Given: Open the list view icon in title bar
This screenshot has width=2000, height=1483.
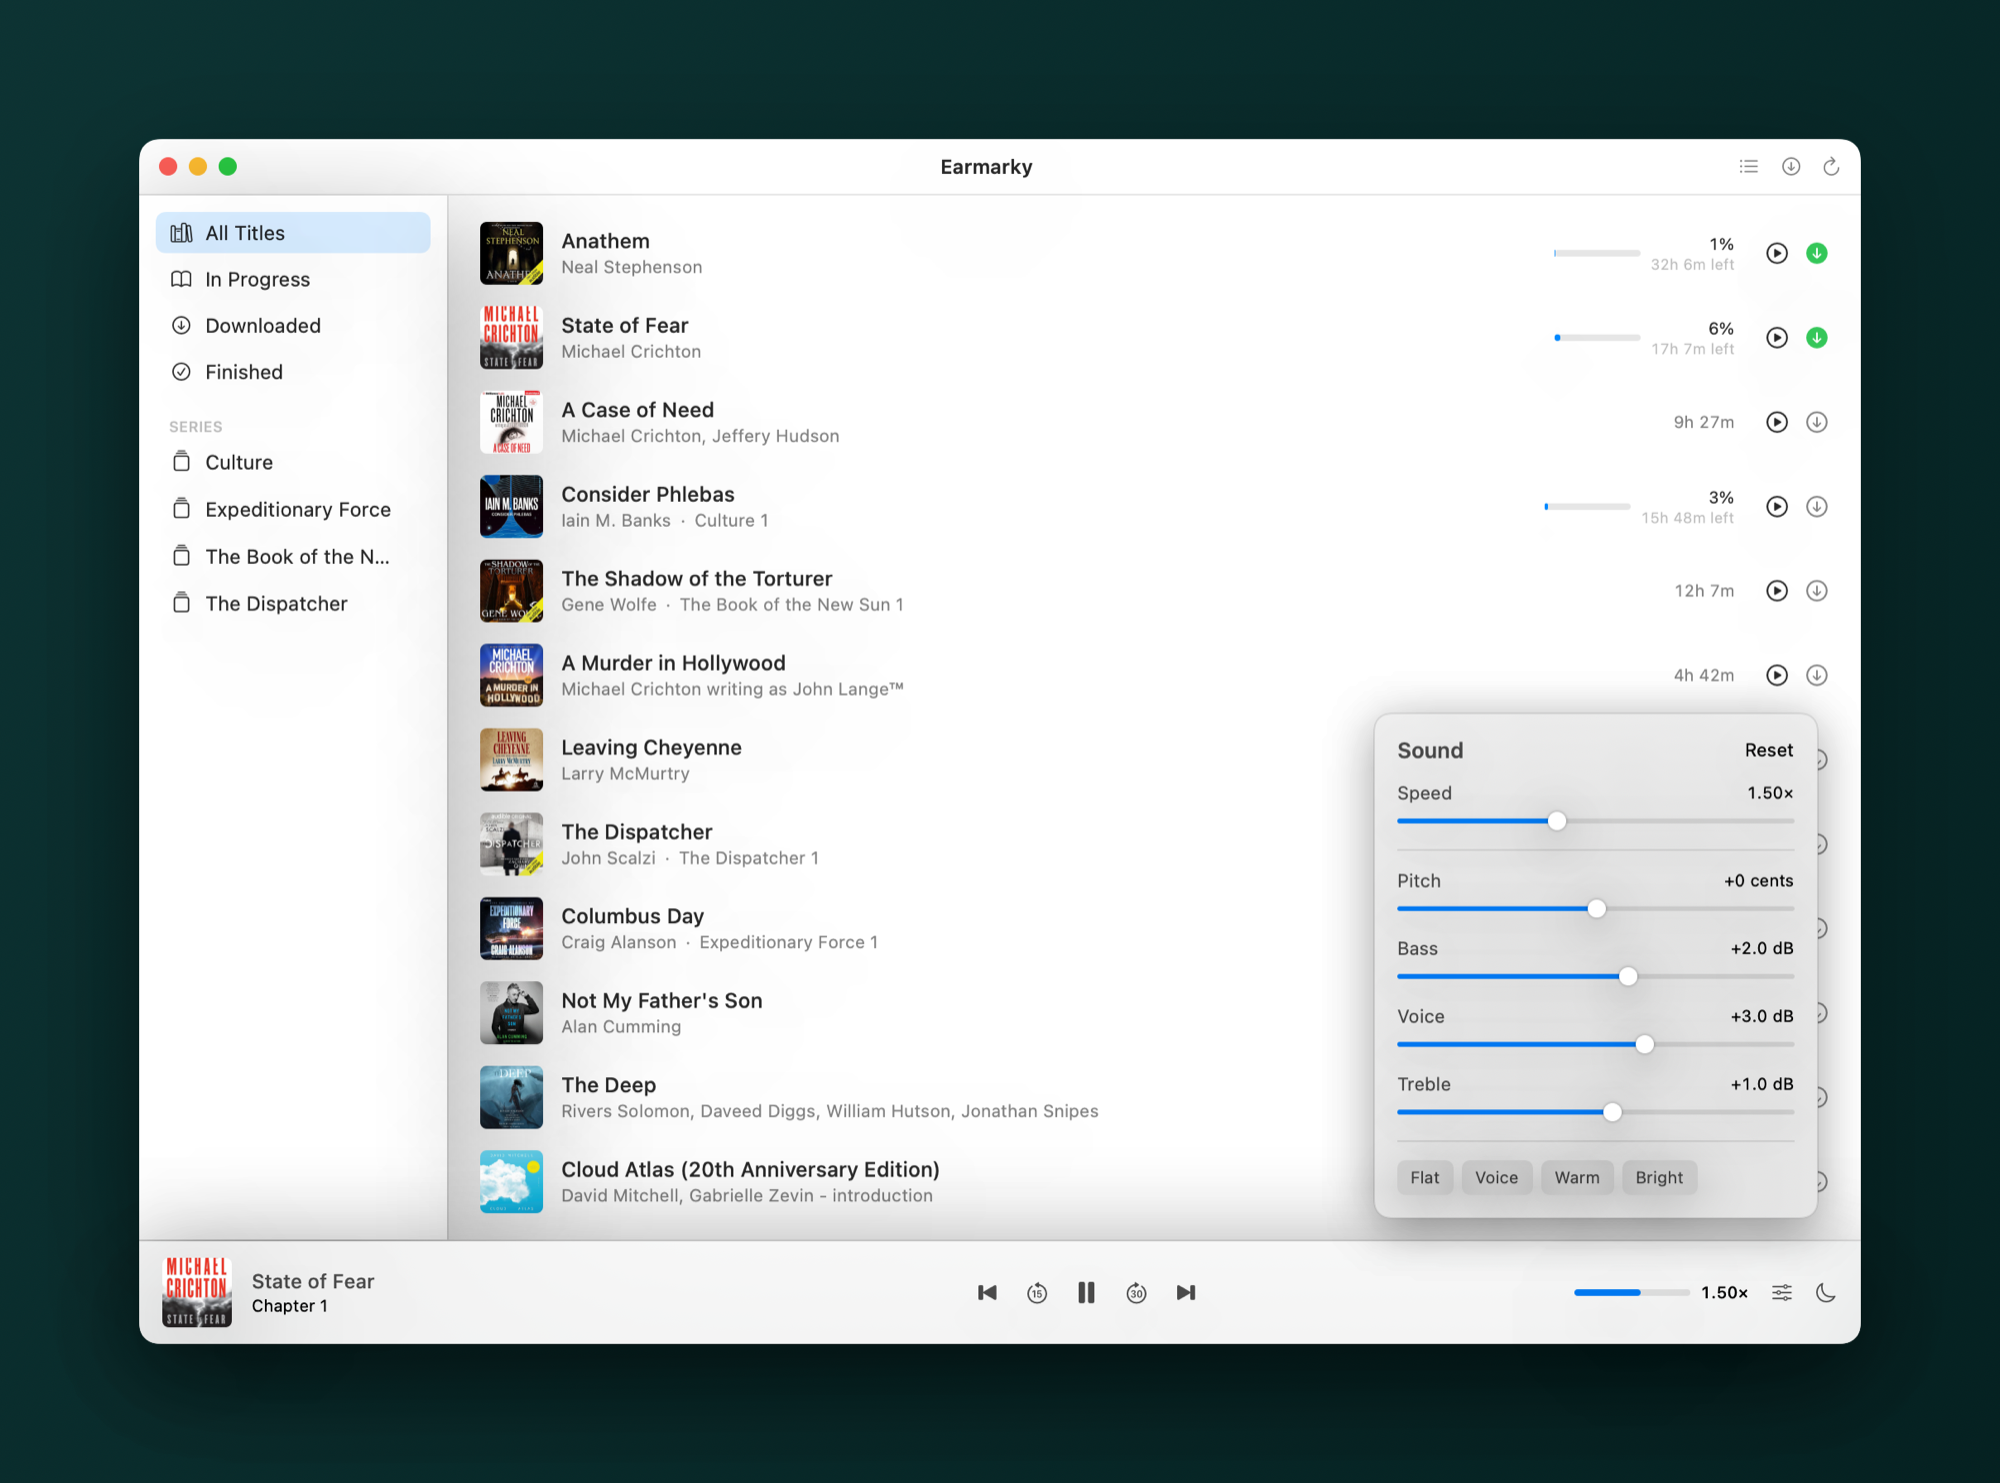Looking at the screenshot, I should 1748,167.
